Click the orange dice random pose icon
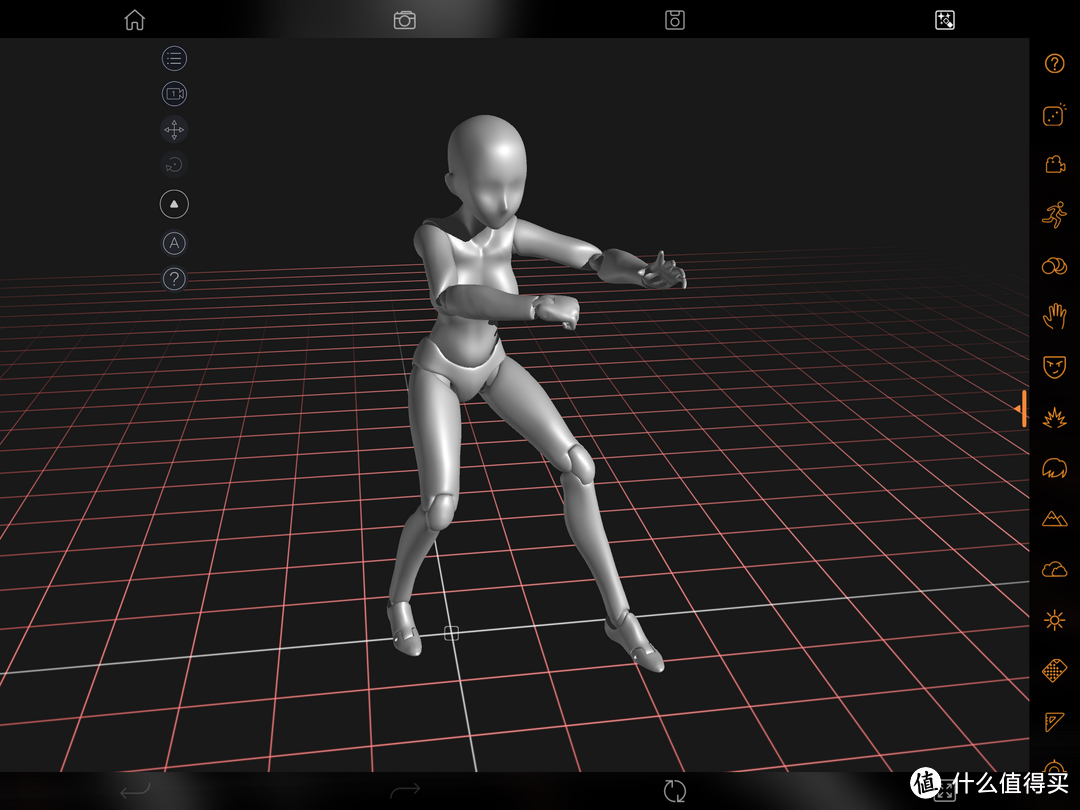The width and height of the screenshot is (1080, 810). [1055, 114]
